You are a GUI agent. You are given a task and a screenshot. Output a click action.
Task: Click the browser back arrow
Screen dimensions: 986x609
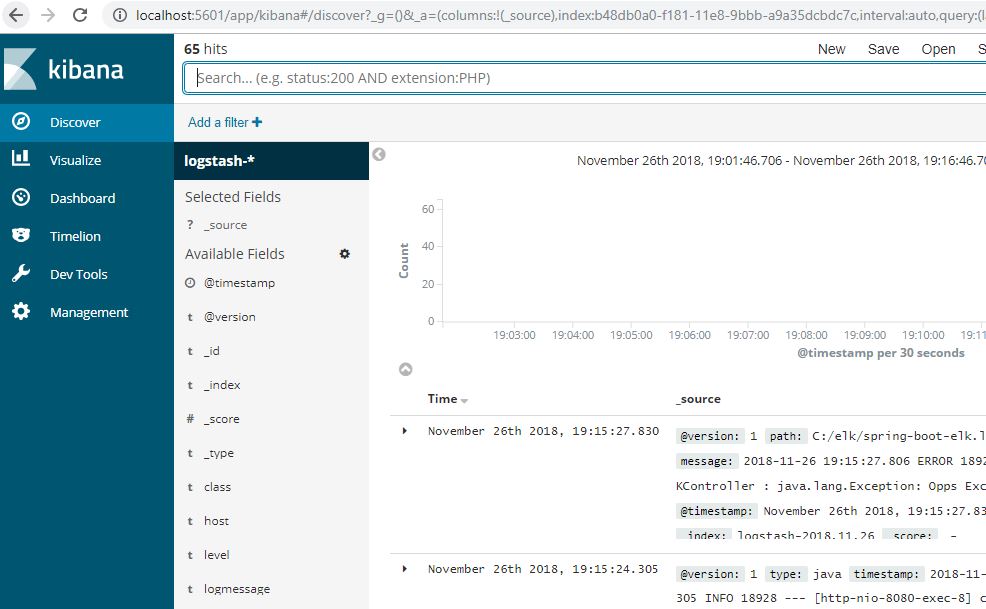click(x=16, y=14)
